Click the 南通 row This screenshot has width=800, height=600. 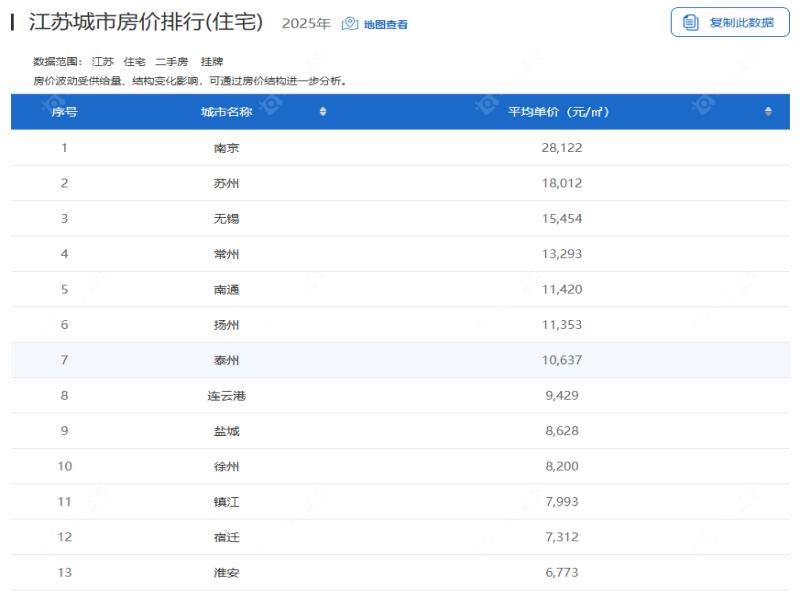pos(226,290)
